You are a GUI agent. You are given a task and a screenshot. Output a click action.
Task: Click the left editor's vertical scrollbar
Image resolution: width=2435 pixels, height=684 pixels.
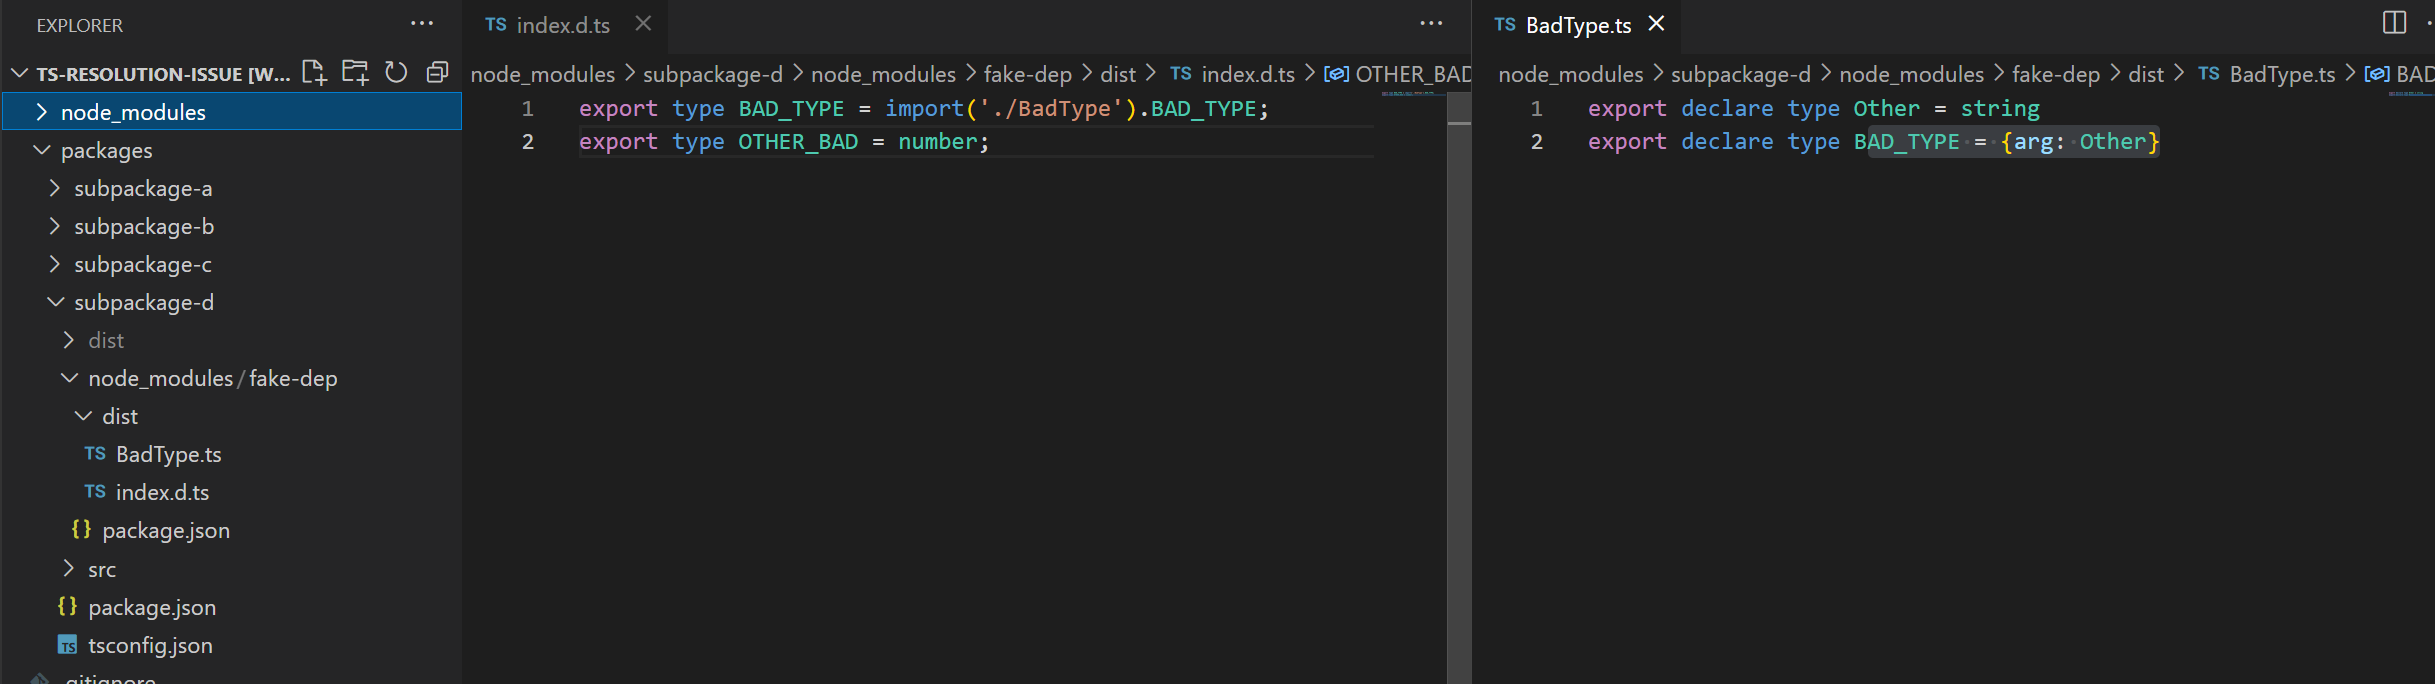coord(1459,400)
